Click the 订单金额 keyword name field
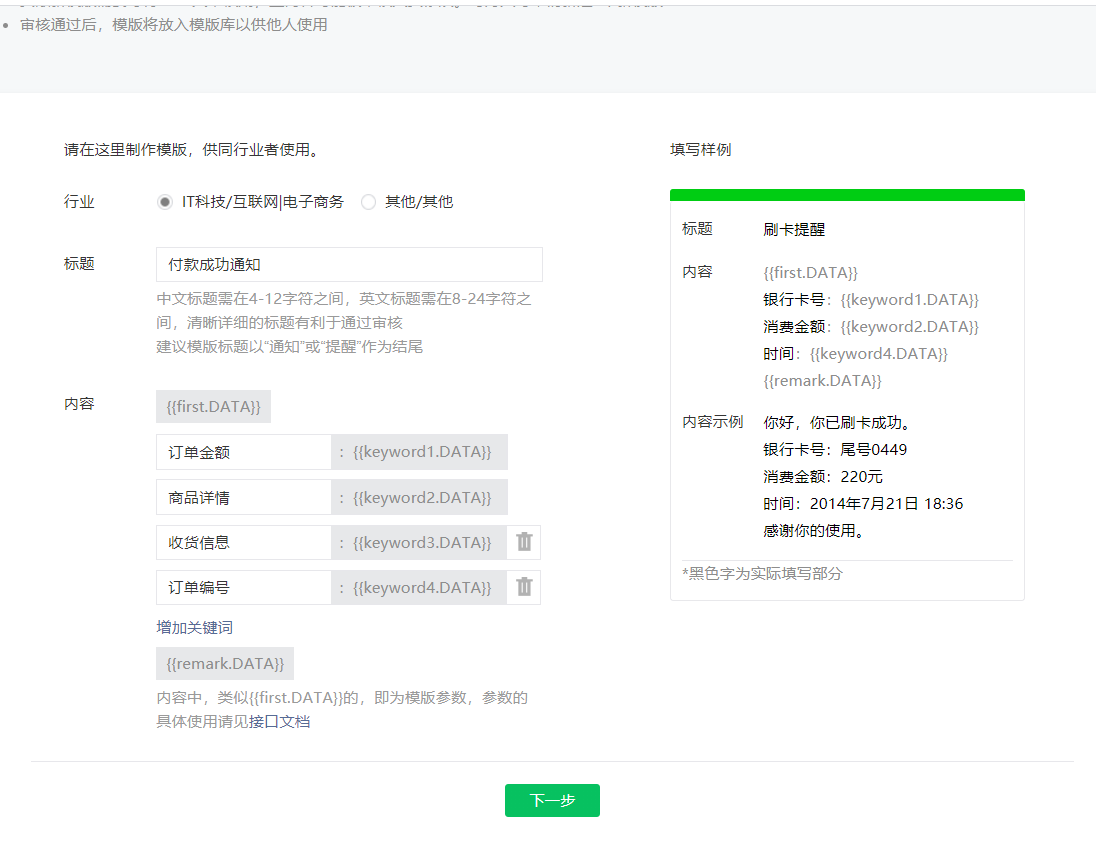 pyautogui.click(x=244, y=452)
